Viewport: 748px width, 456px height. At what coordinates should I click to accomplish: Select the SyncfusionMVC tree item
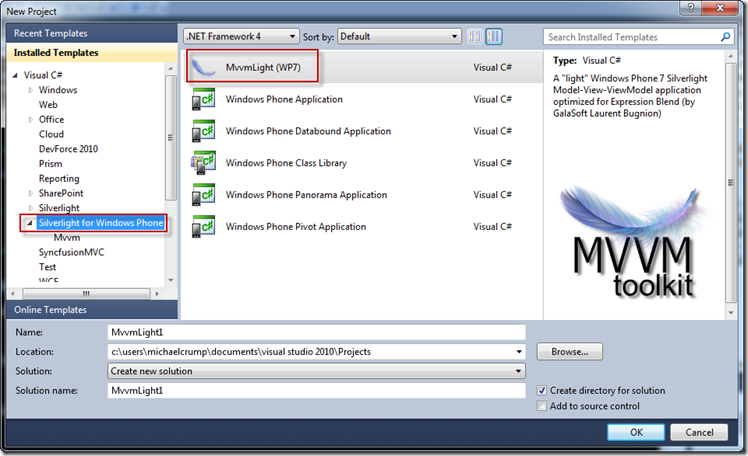pyautogui.click(x=72, y=252)
